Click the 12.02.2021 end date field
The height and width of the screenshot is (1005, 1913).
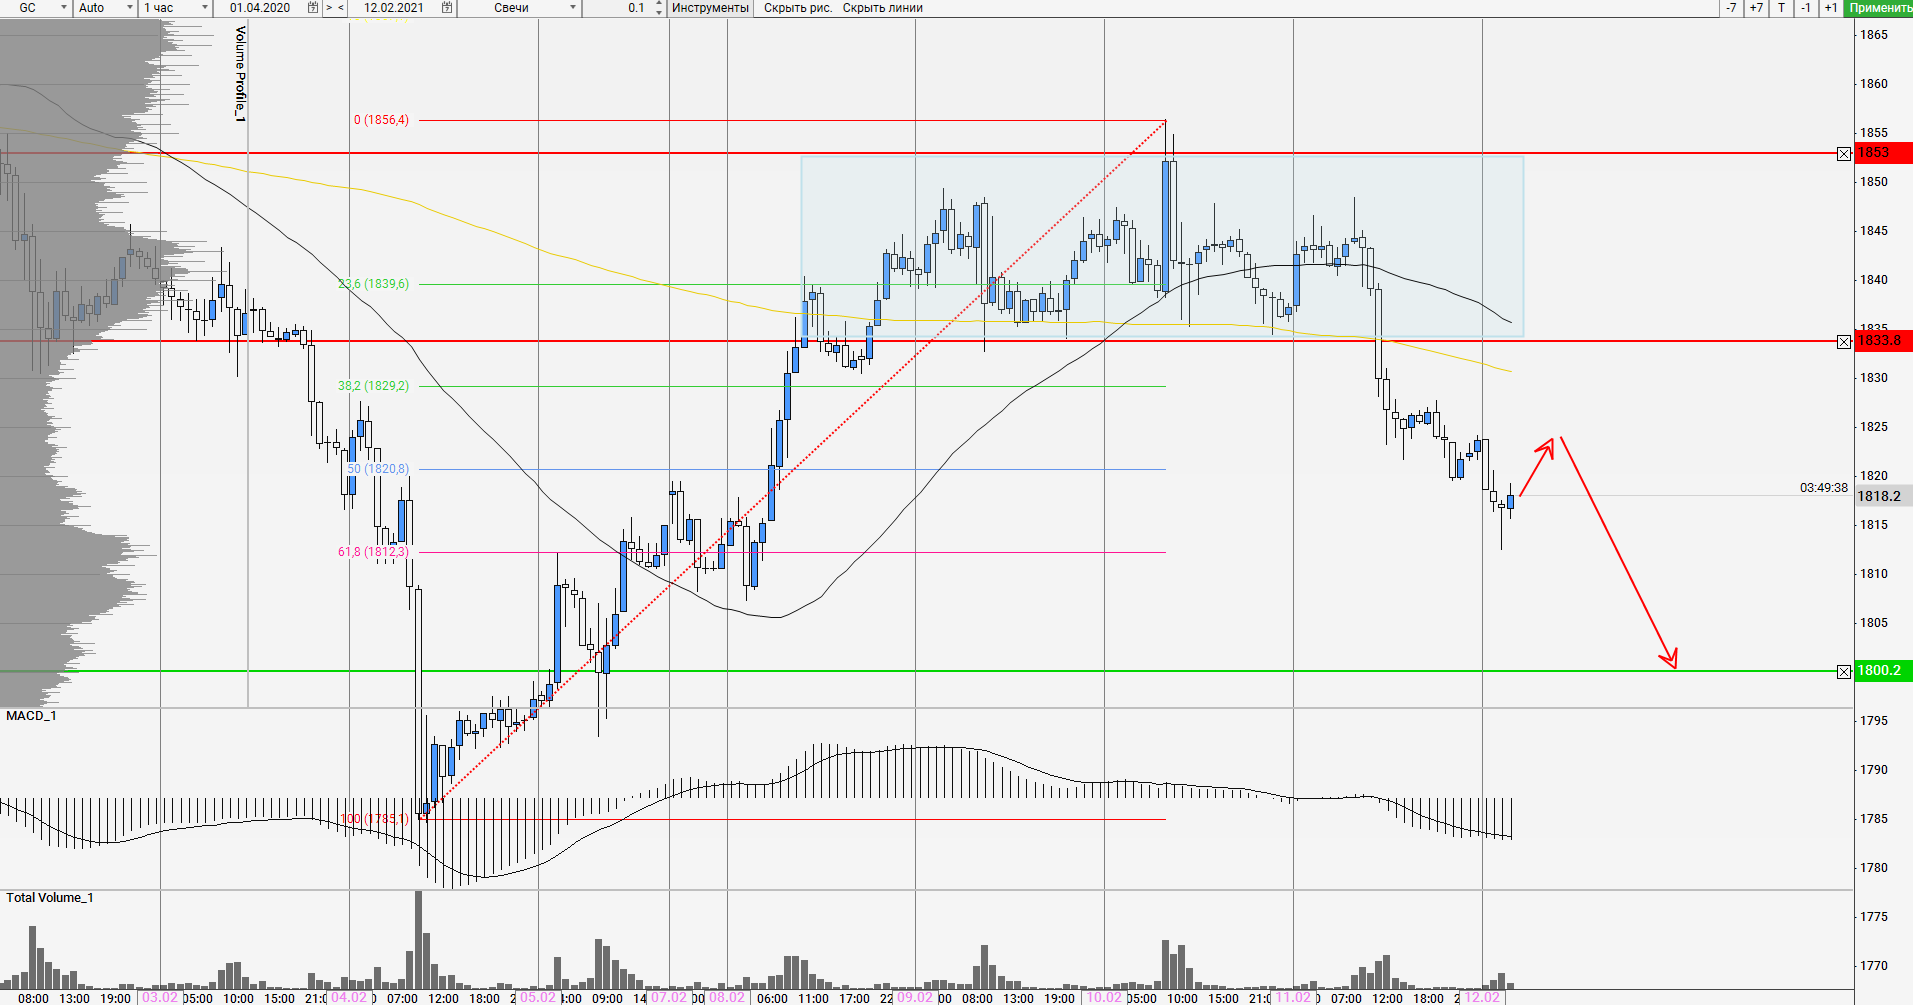[x=393, y=8]
